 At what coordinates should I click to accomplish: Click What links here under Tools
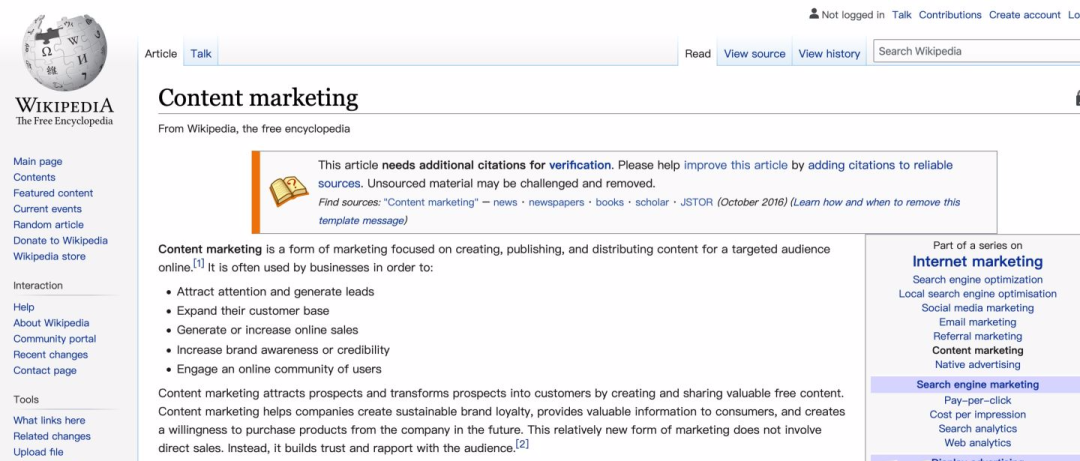49,421
